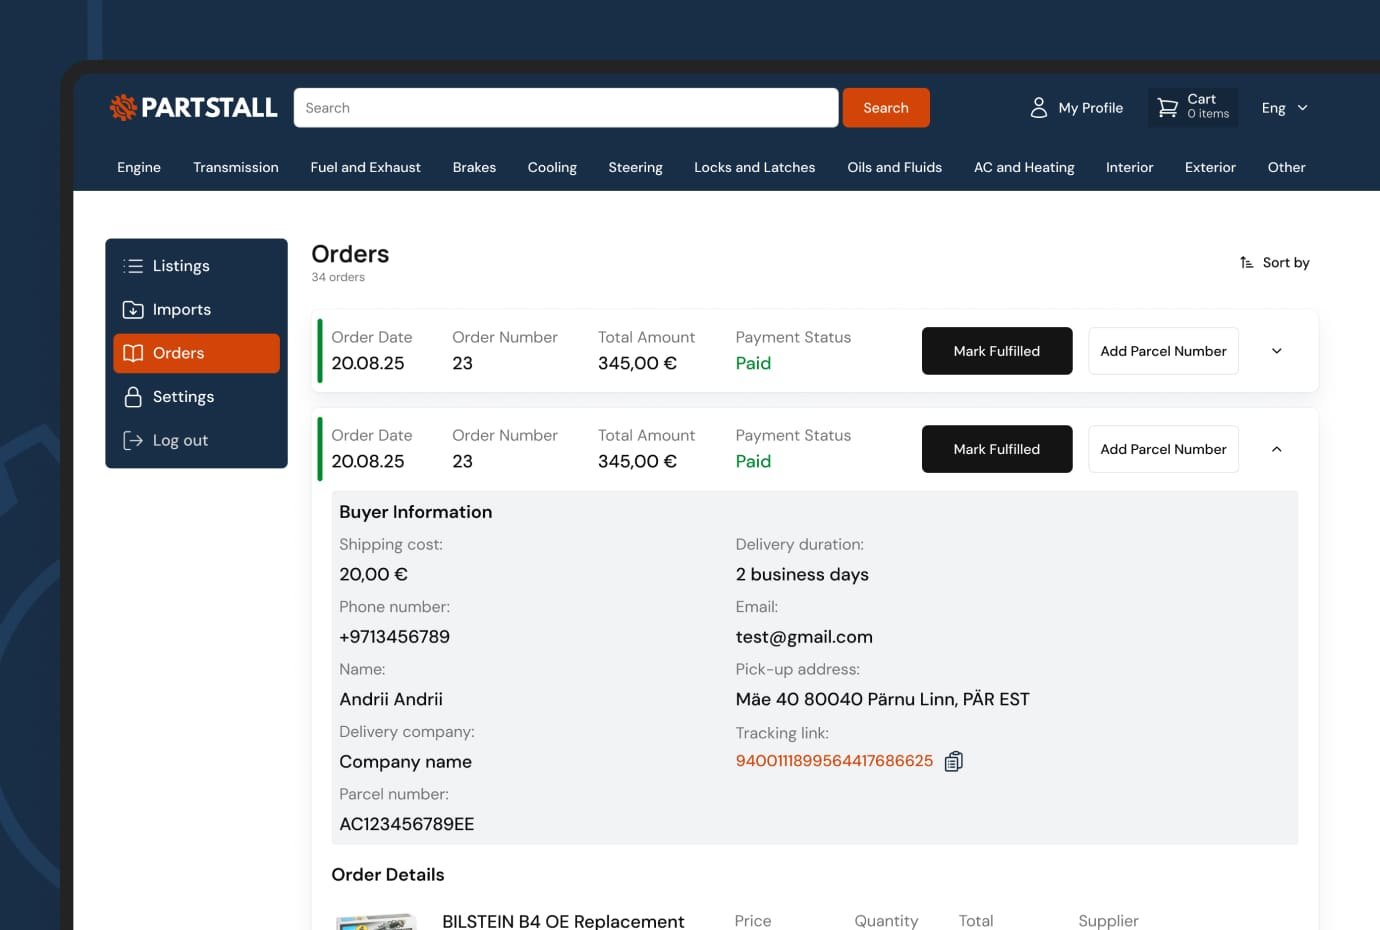Open the Exterior category
The height and width of the screenshot is (930, 1380).
(x=1210, y=167)
